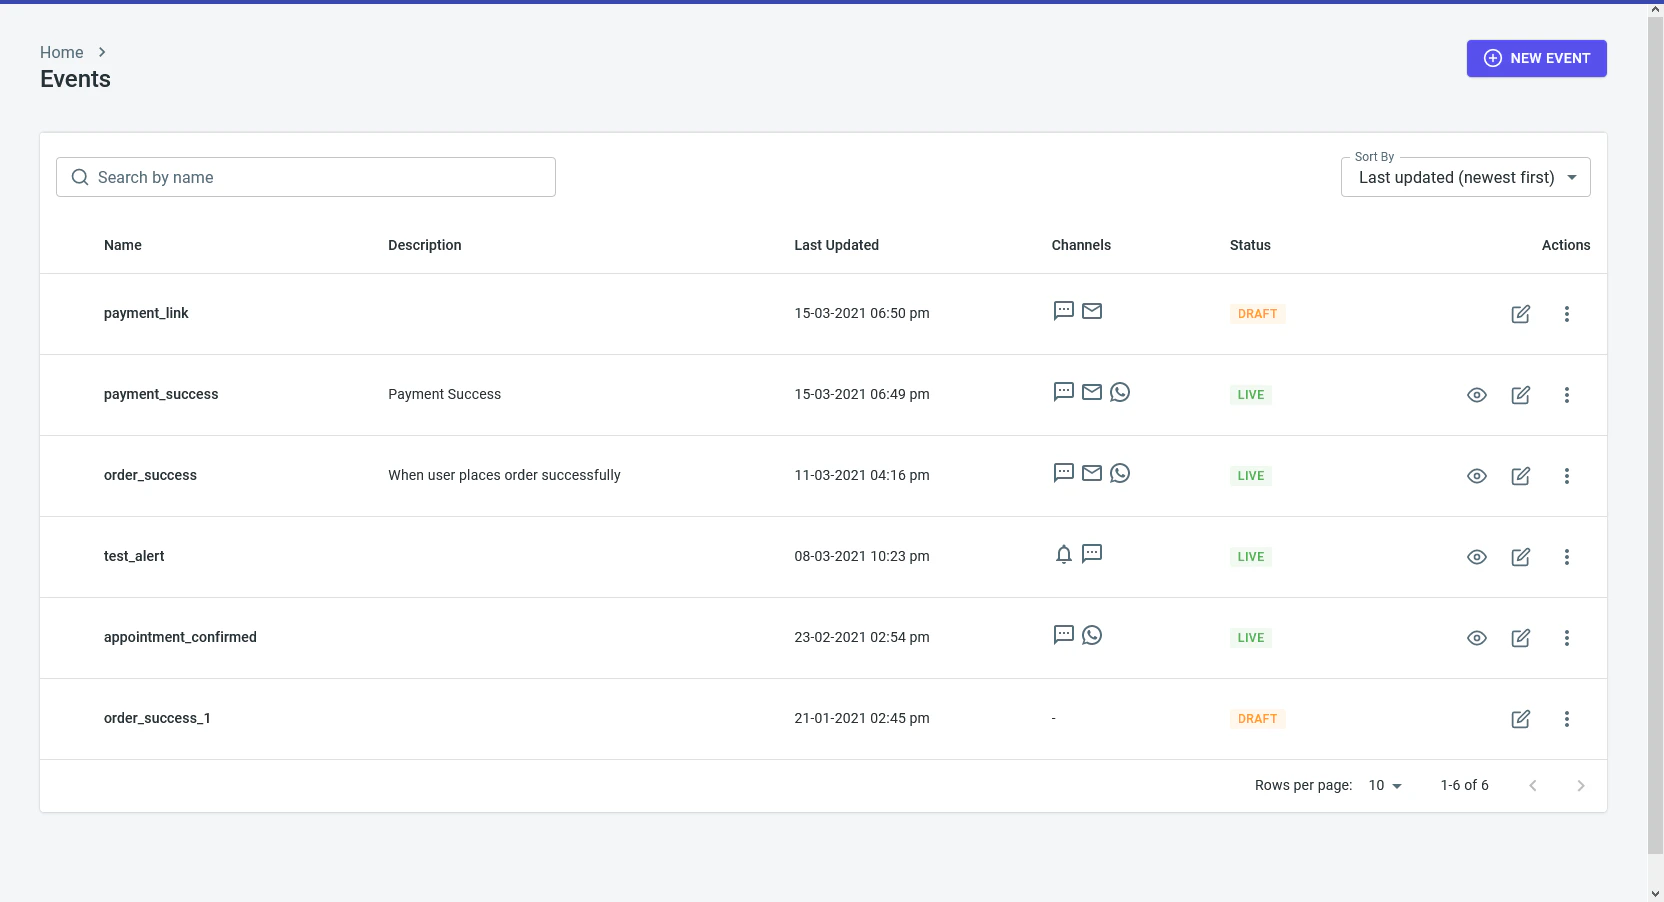The width and height of the screenshot is (1664, 902).
Task: Click the page scrollbar down arrow
Action: [1656, 894]
